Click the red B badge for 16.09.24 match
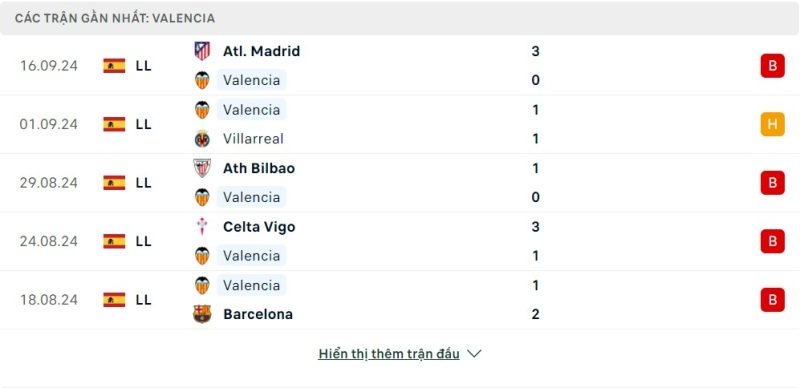This screenshot has width=800, height=388. (x=772, y=66)
